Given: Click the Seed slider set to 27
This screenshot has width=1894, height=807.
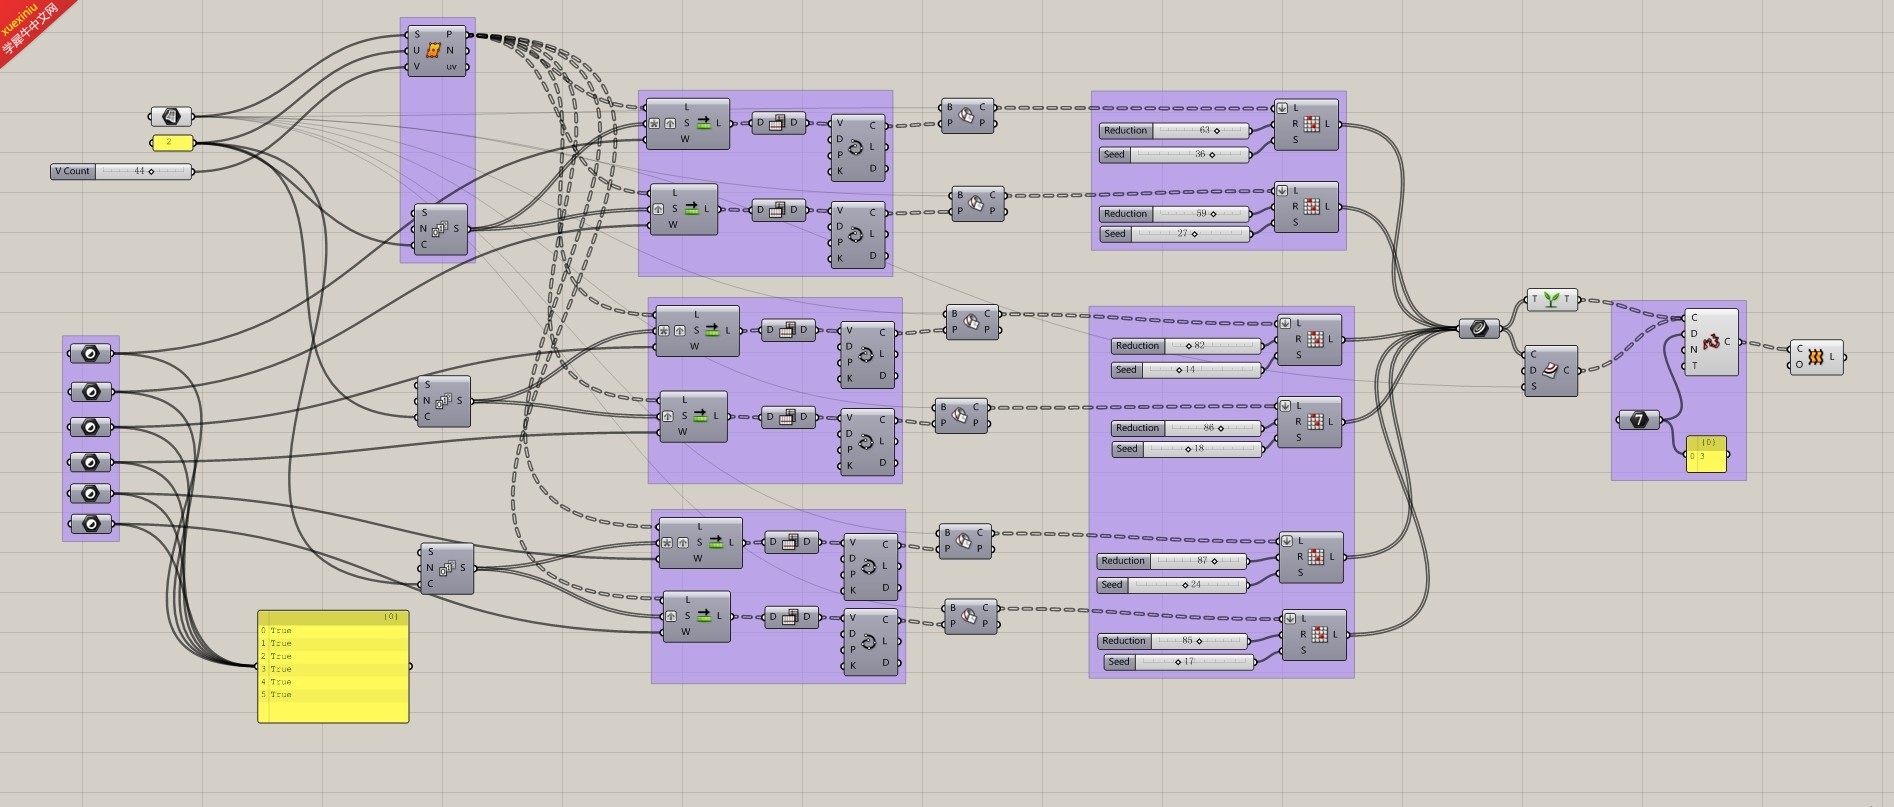Looking at the screenshot, I should [x=1175, y=233].
